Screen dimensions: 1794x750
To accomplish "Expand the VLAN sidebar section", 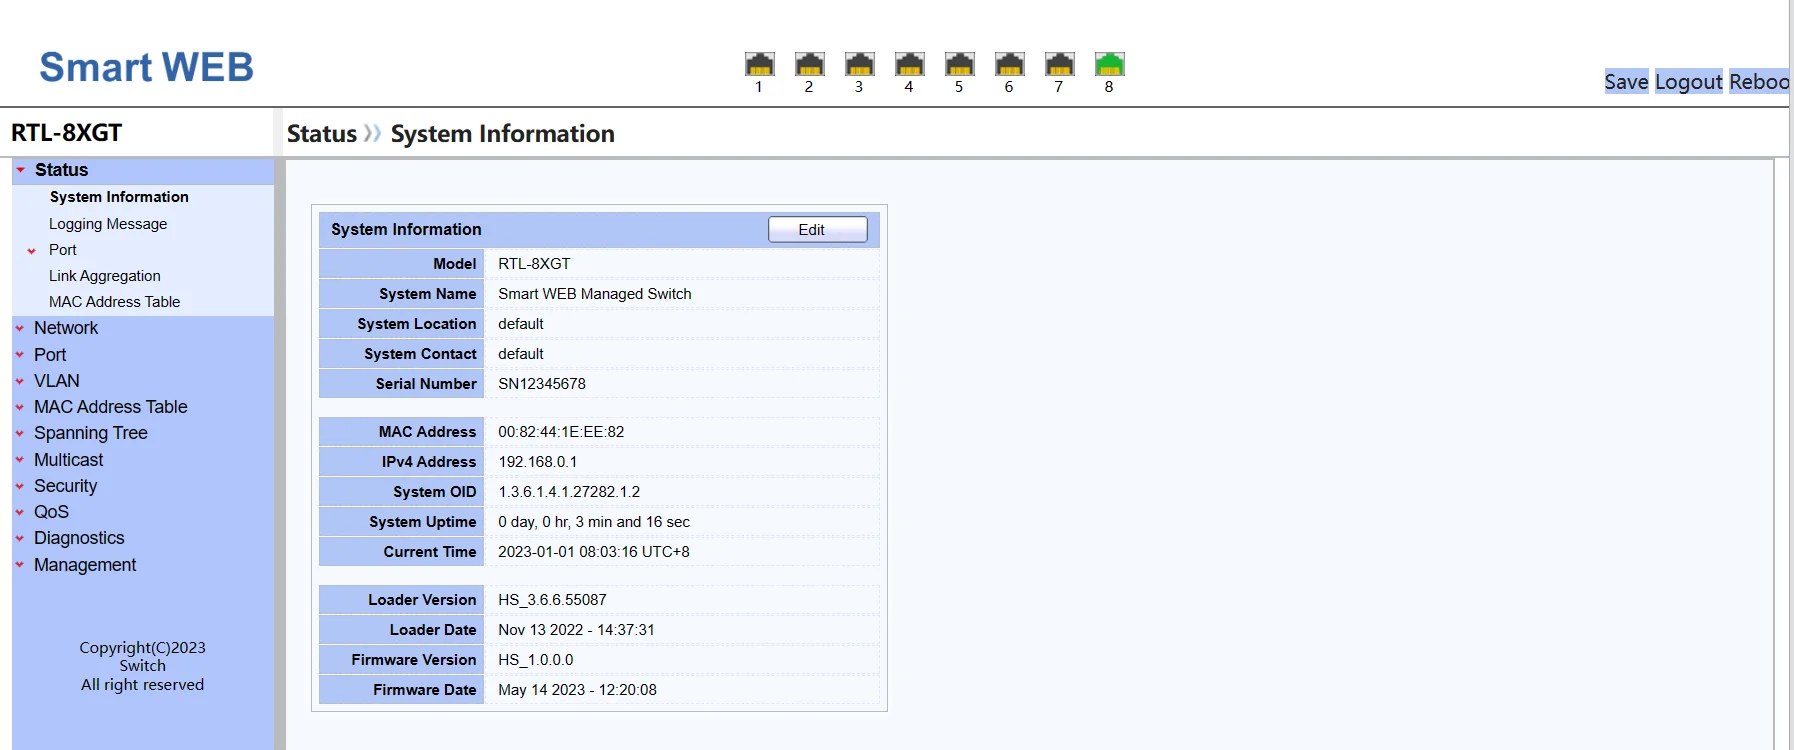I will [x=56, y=381].
